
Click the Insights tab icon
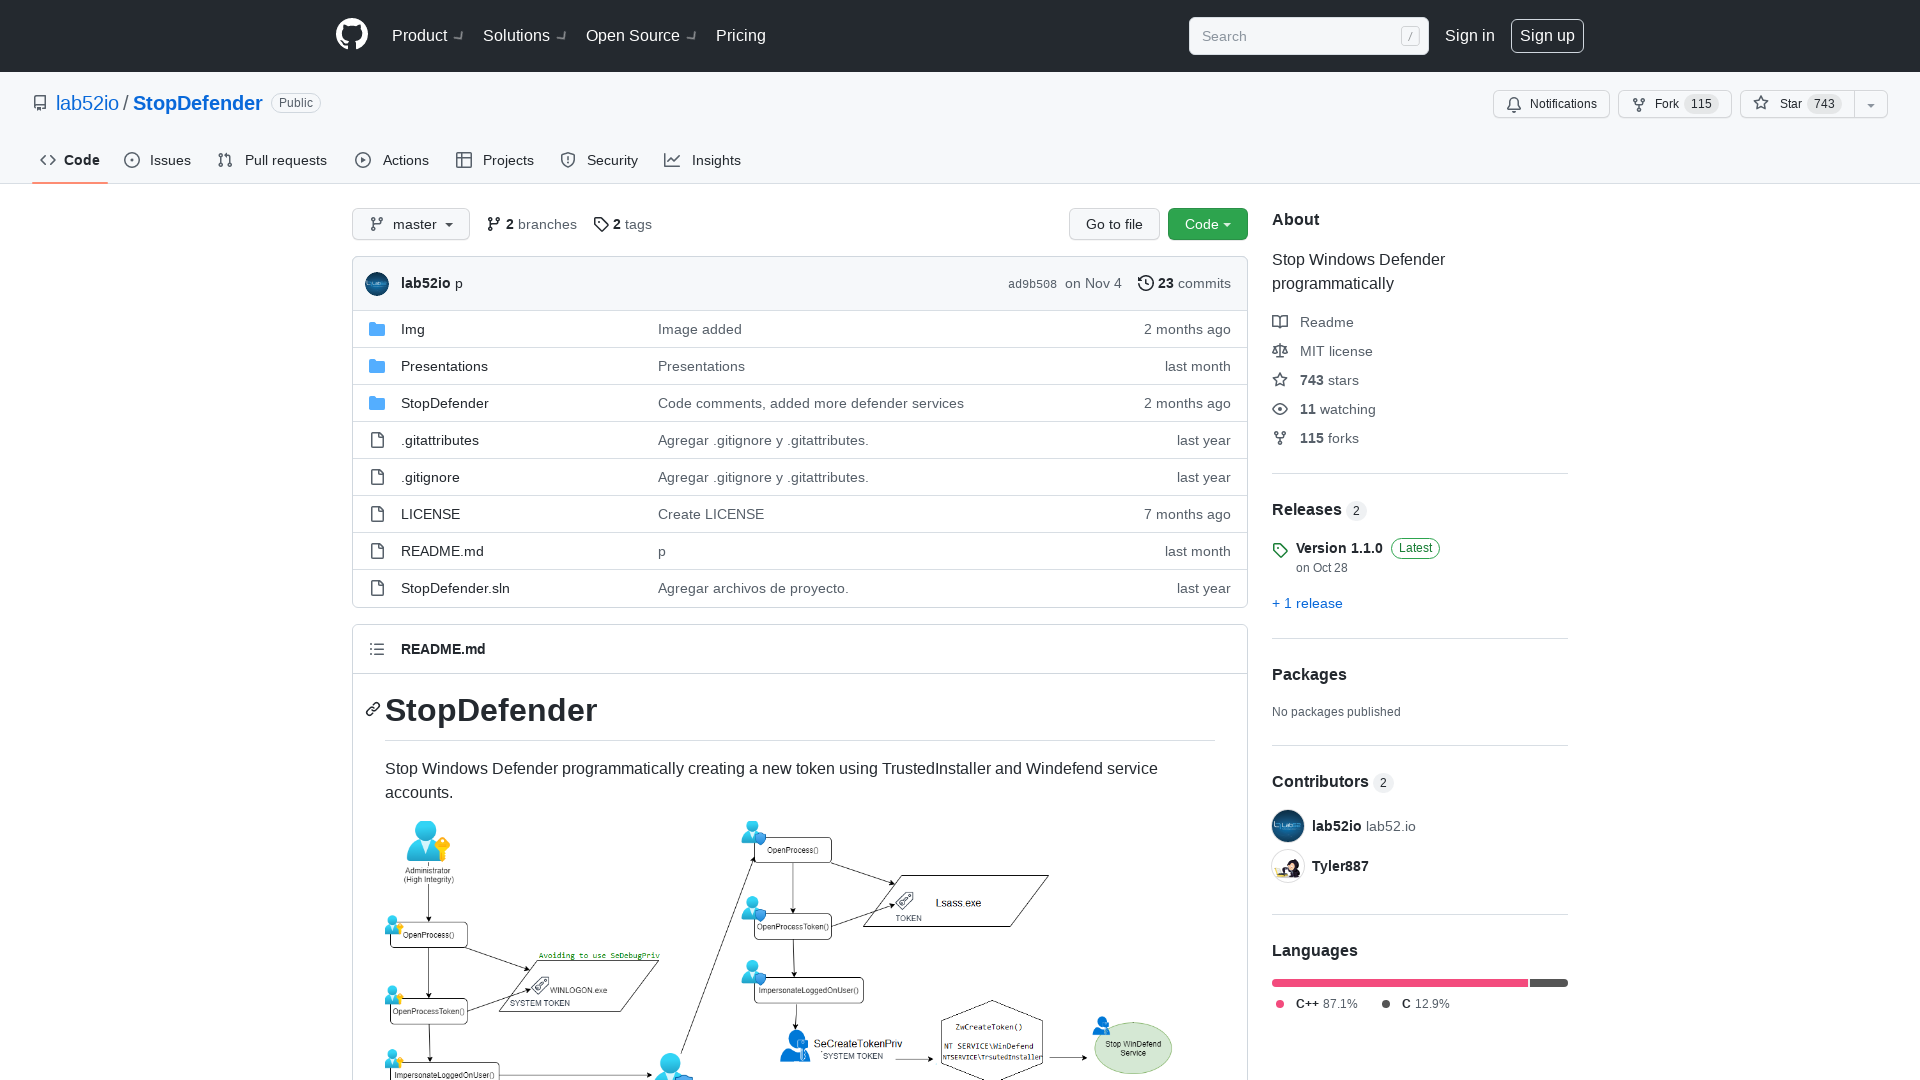click(673, 160)
